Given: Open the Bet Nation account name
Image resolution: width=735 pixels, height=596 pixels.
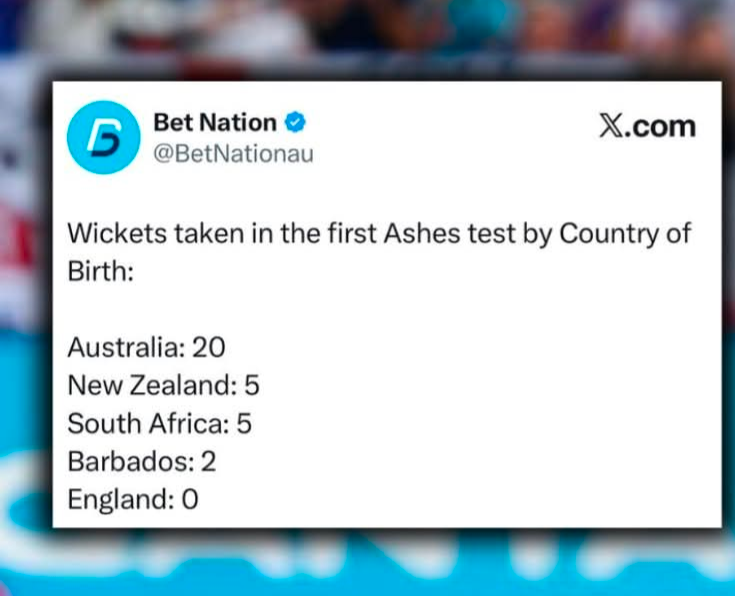Looking at the screenshot, I should (x=215, y=123).
